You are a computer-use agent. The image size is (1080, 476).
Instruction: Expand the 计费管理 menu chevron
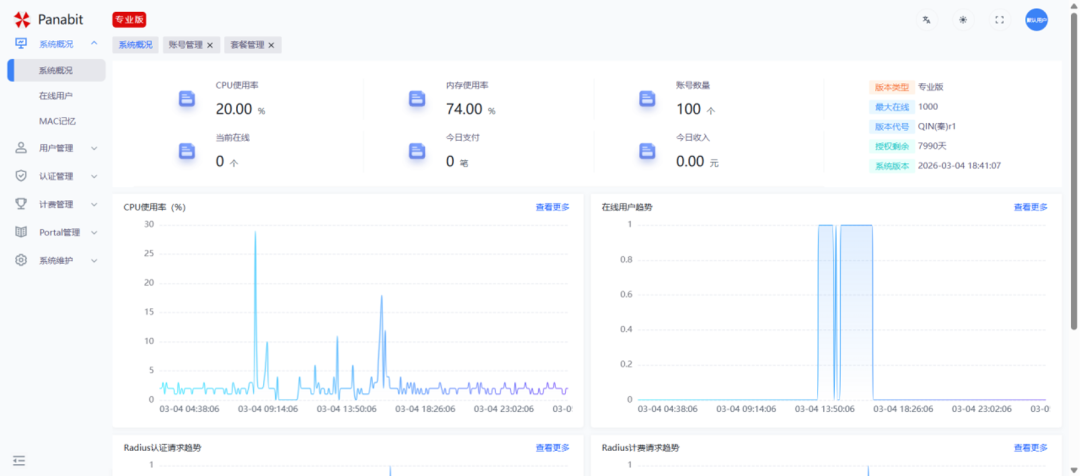(94, 204)
